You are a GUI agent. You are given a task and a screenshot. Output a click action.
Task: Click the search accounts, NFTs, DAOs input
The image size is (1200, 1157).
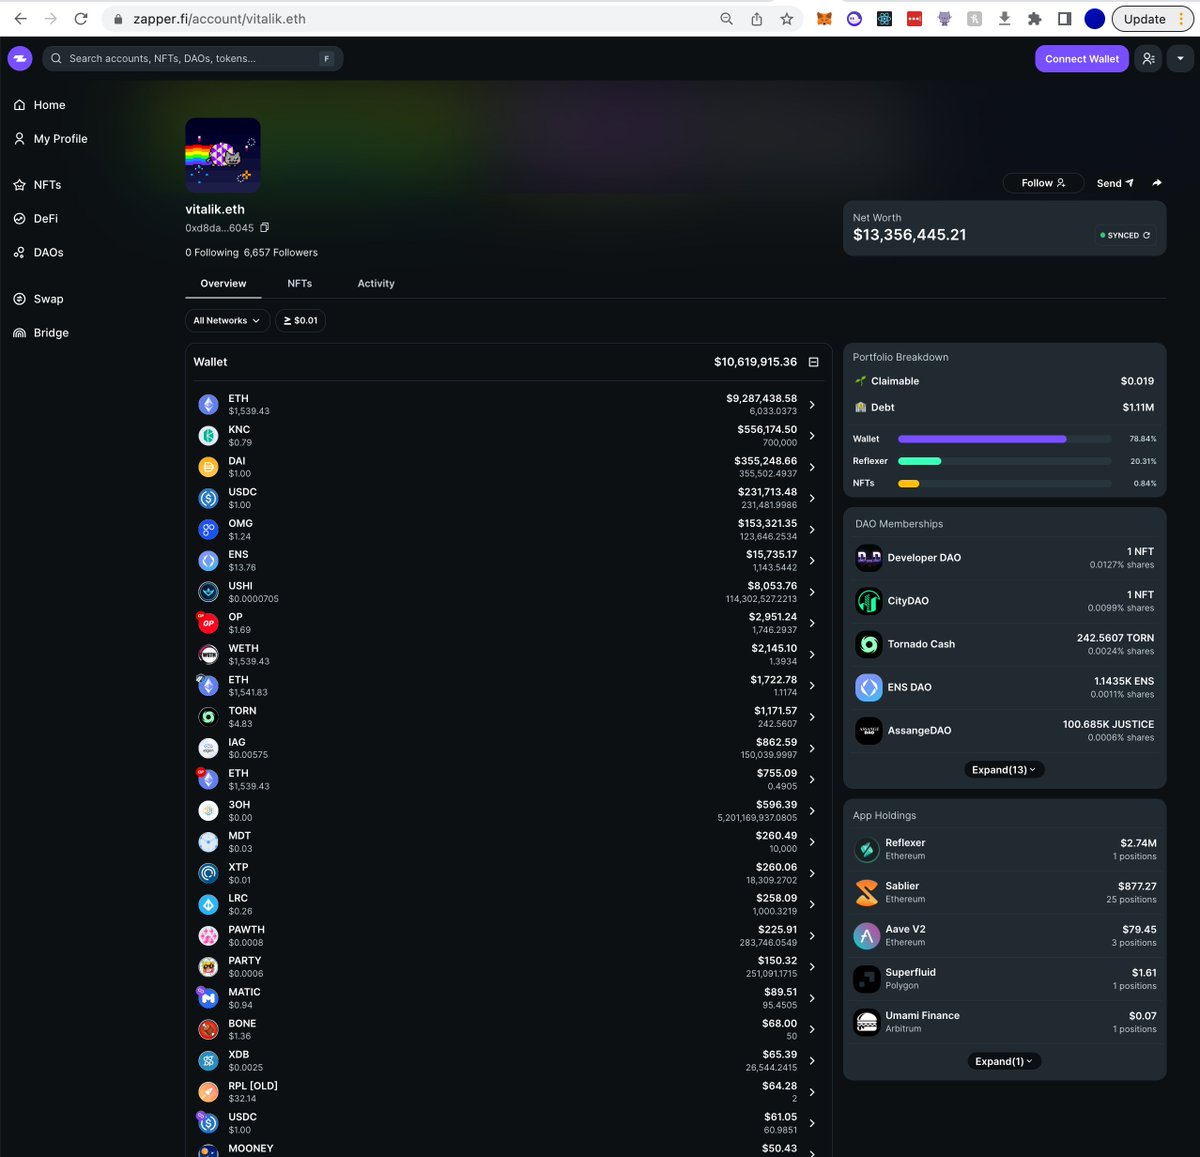coord(192,59)
